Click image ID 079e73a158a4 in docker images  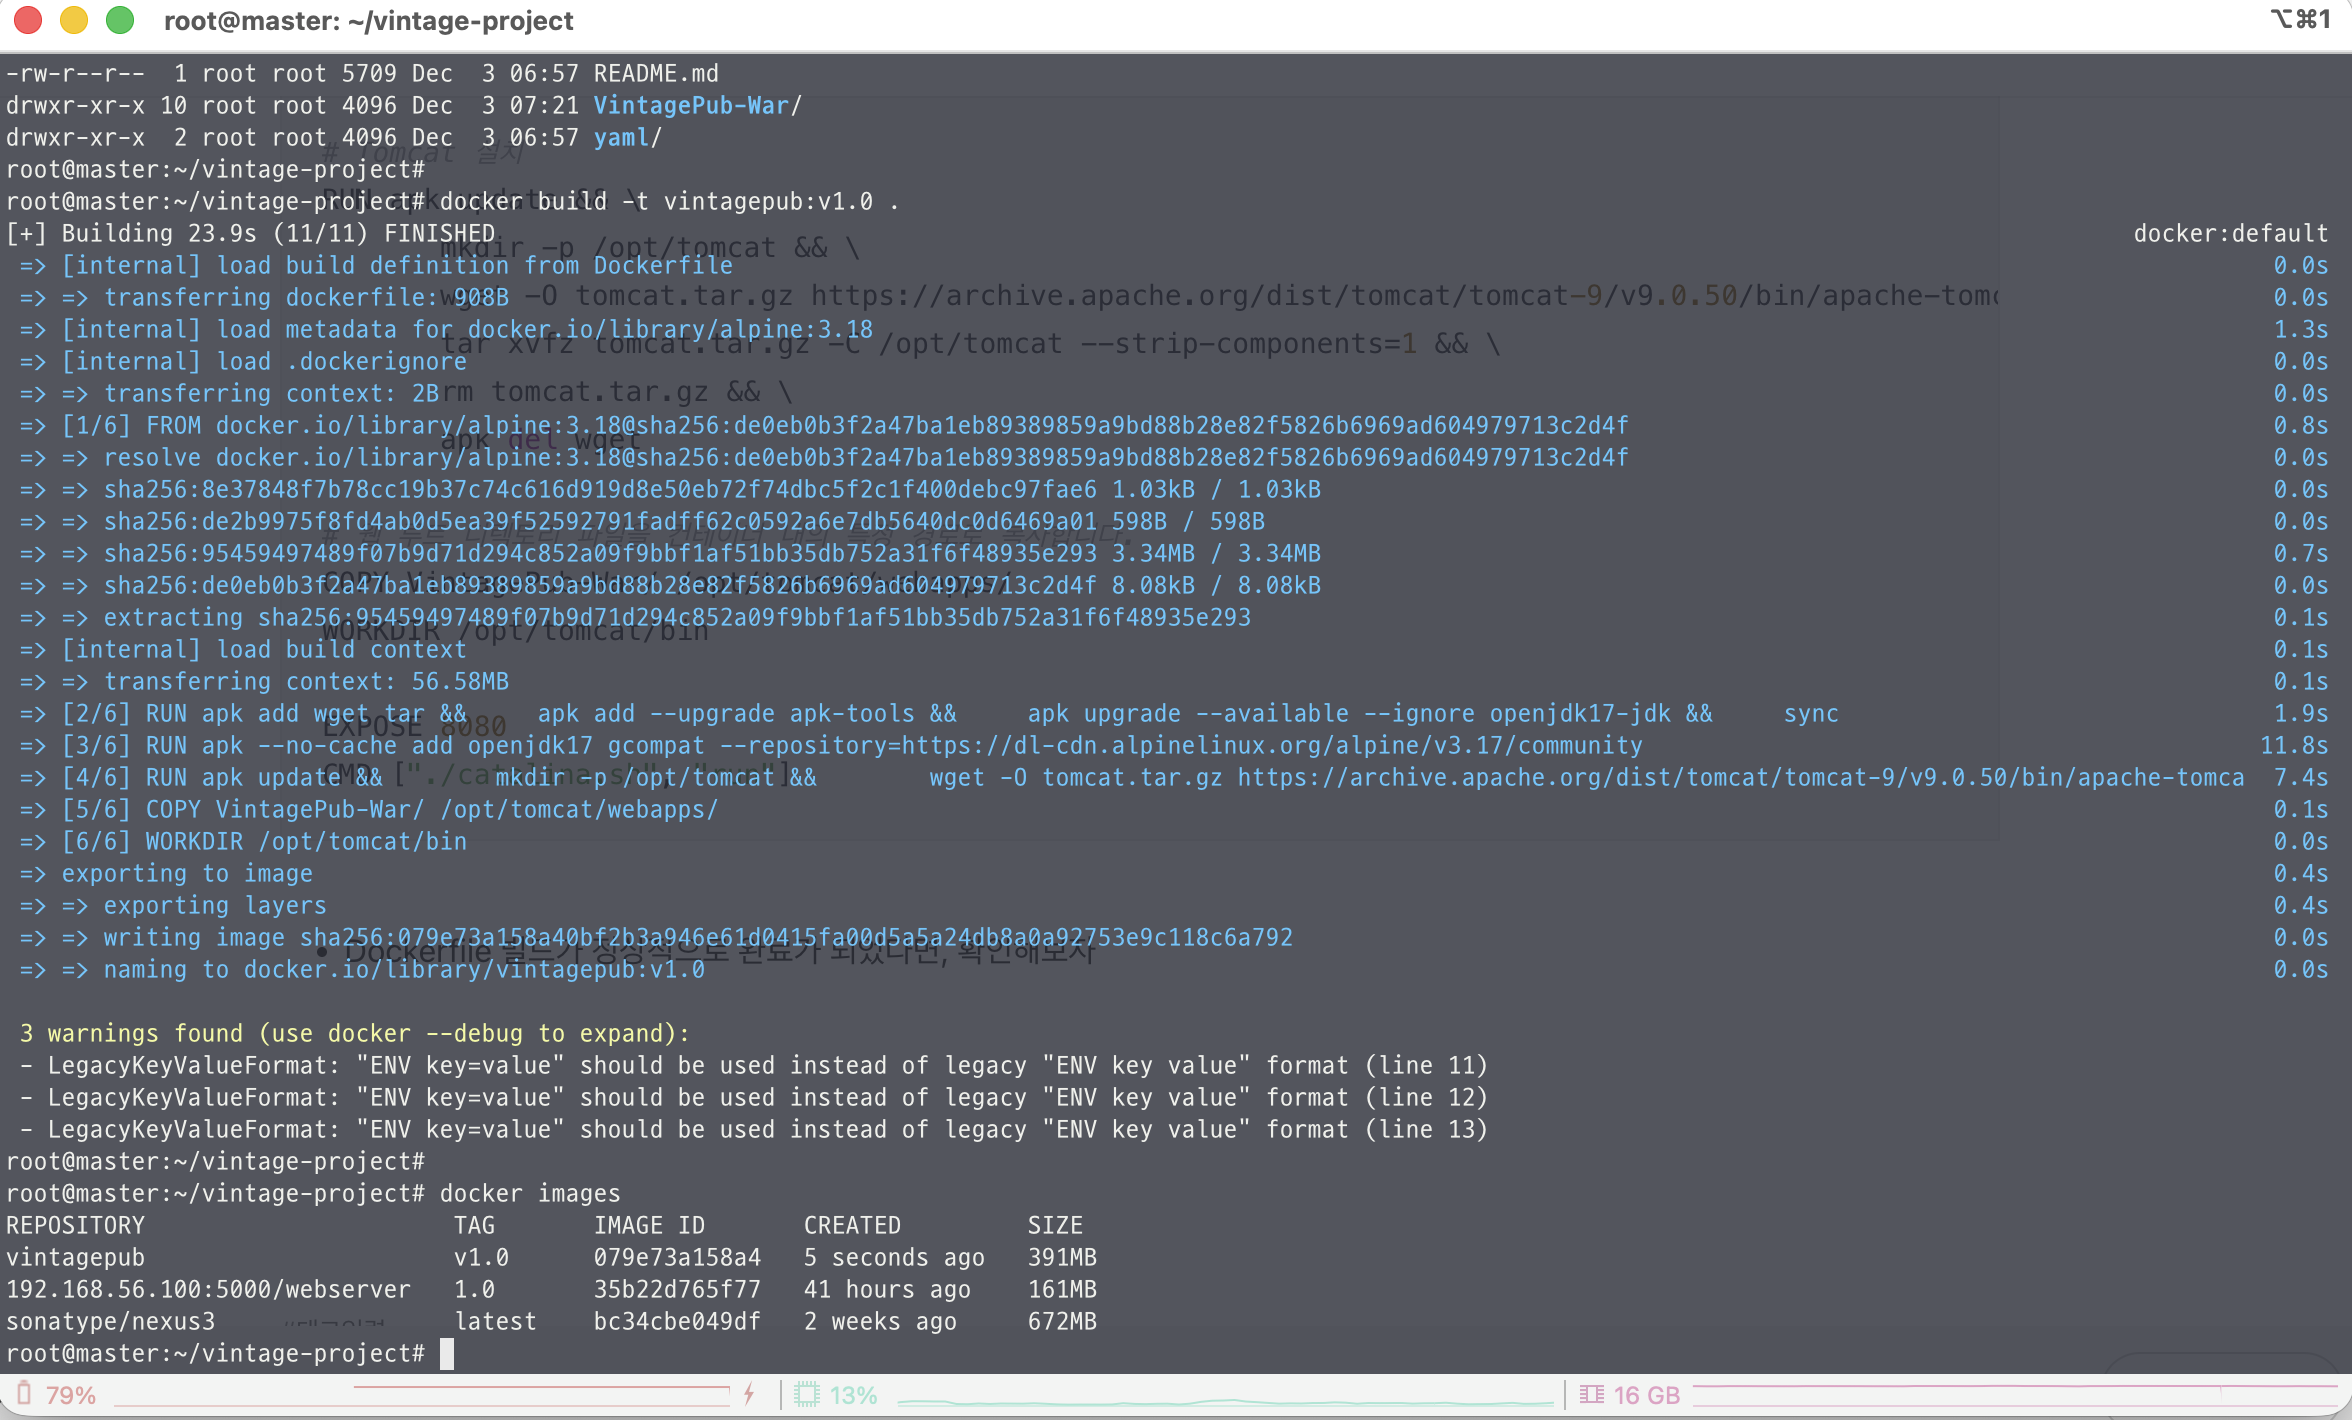click(677, 1257)
